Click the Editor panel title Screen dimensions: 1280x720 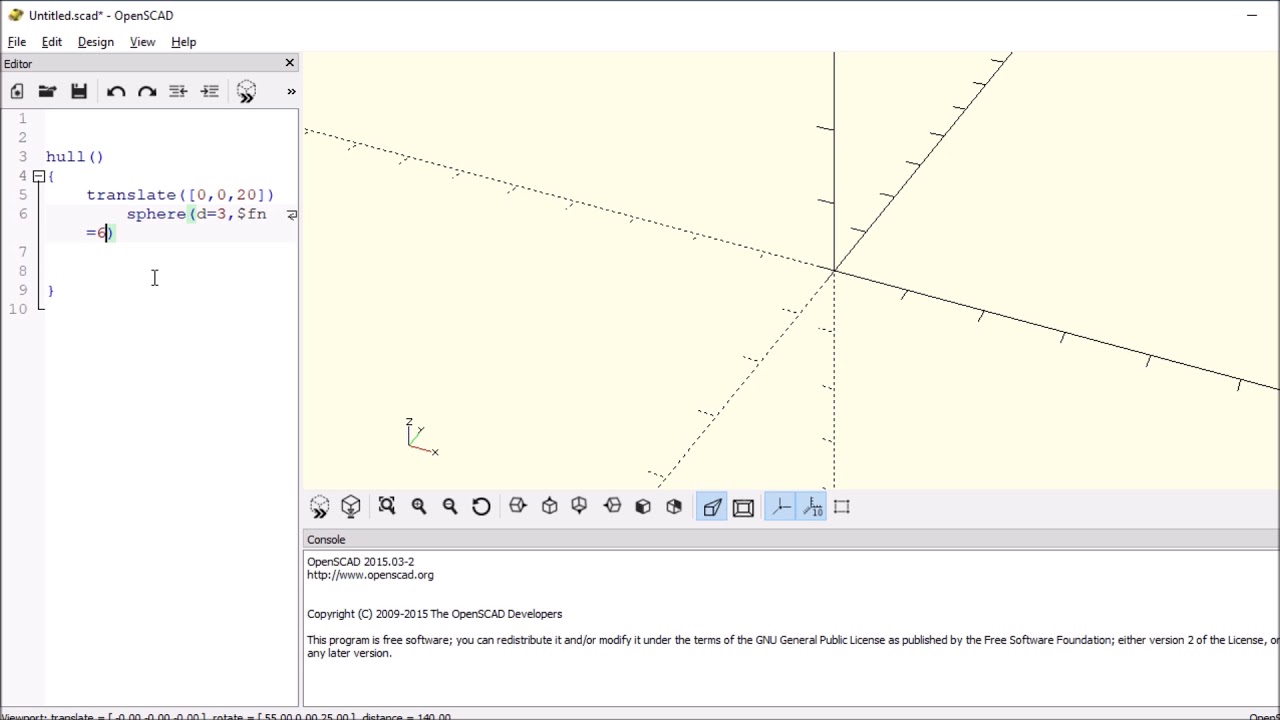(x=18, y=63)
